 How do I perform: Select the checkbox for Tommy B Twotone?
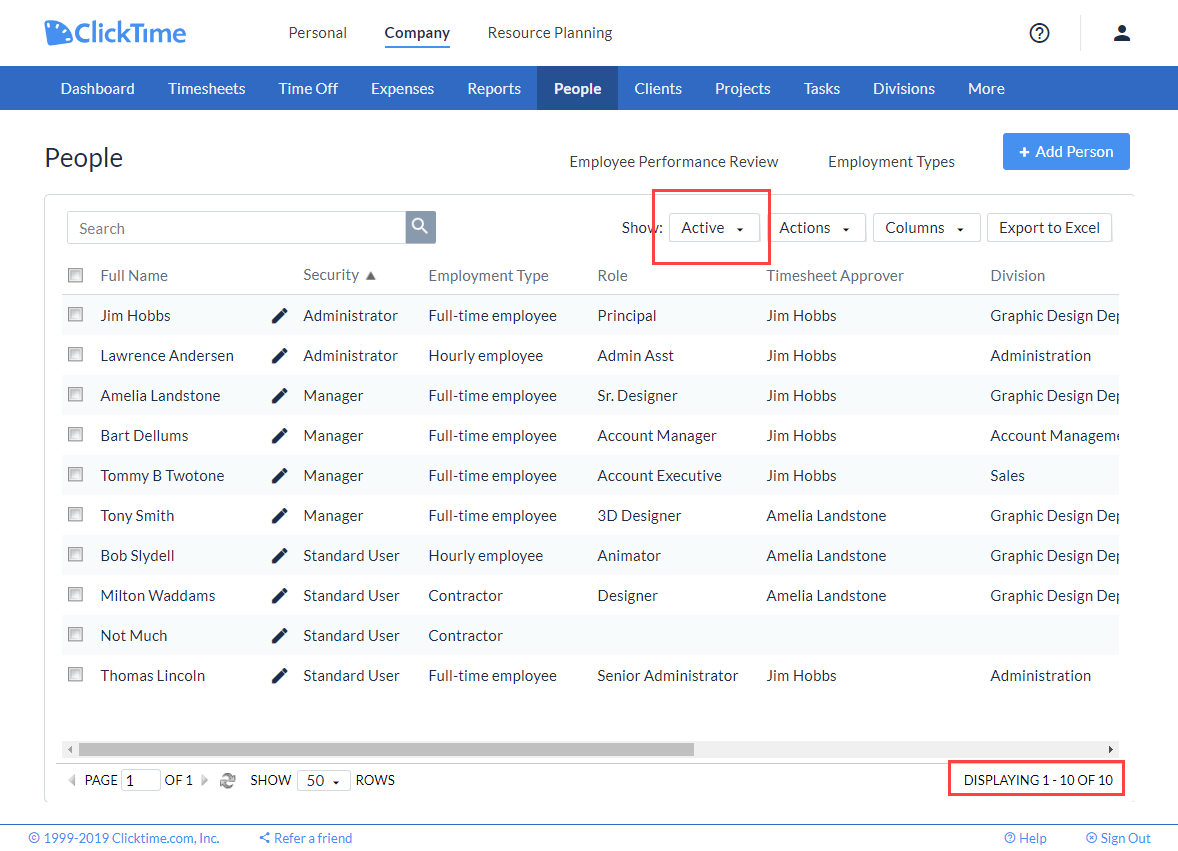tap(75, 474)
